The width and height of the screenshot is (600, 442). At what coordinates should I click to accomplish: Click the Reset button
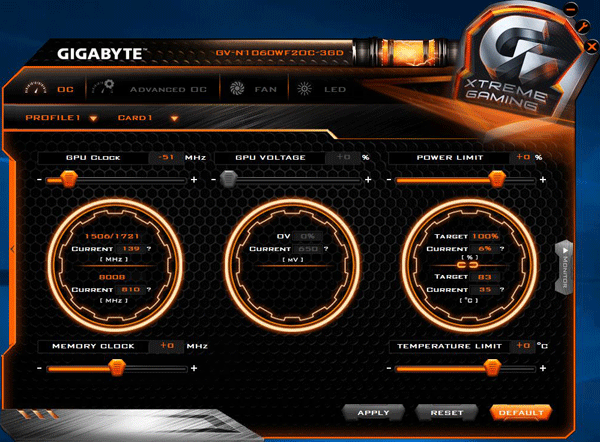pyautogui.click(x=447, y=413)
